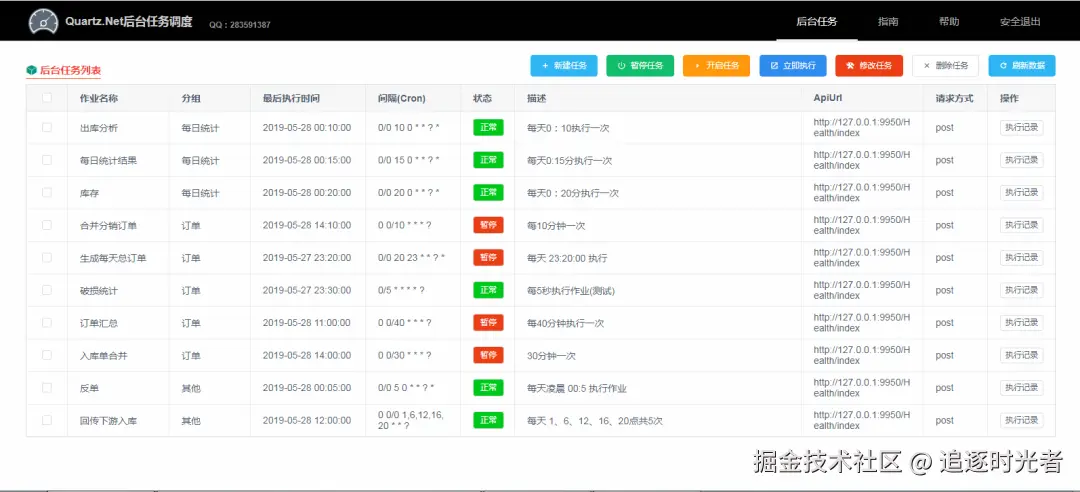Check the 库存 row checkbox
The image size is (1080, 492).
point(47,192)
